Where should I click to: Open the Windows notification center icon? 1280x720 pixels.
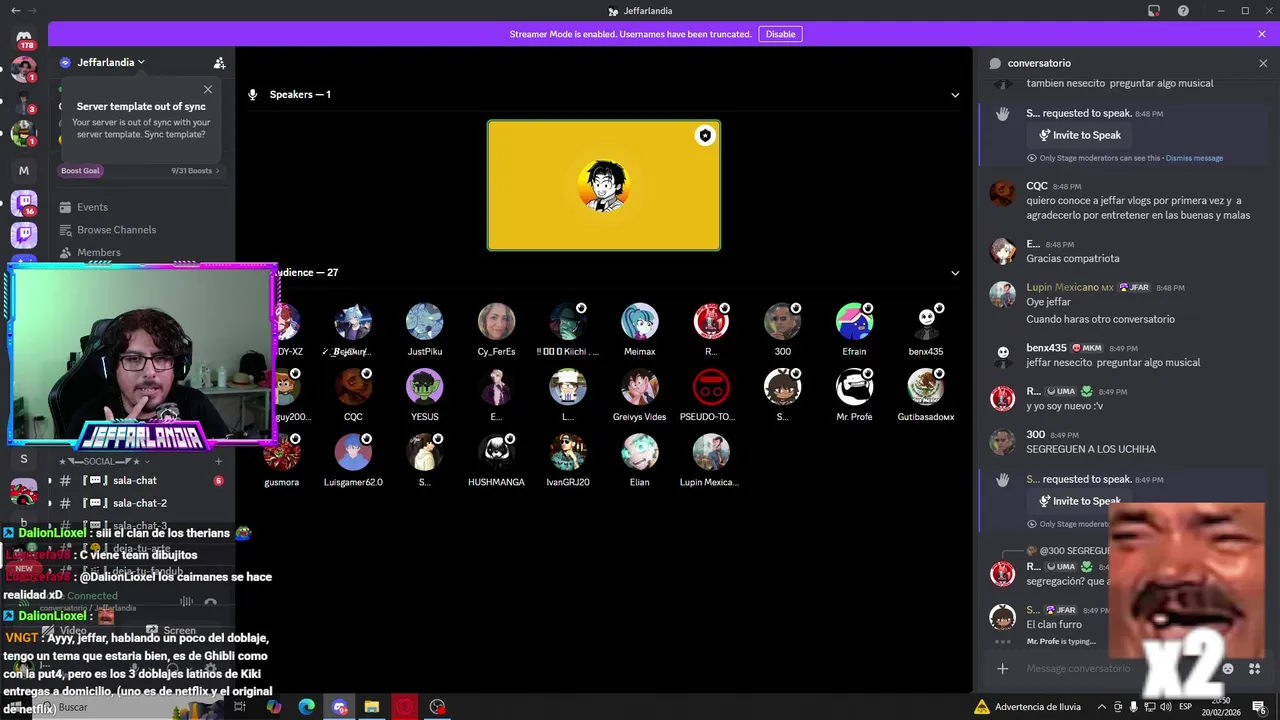[x=1259, y=707]
